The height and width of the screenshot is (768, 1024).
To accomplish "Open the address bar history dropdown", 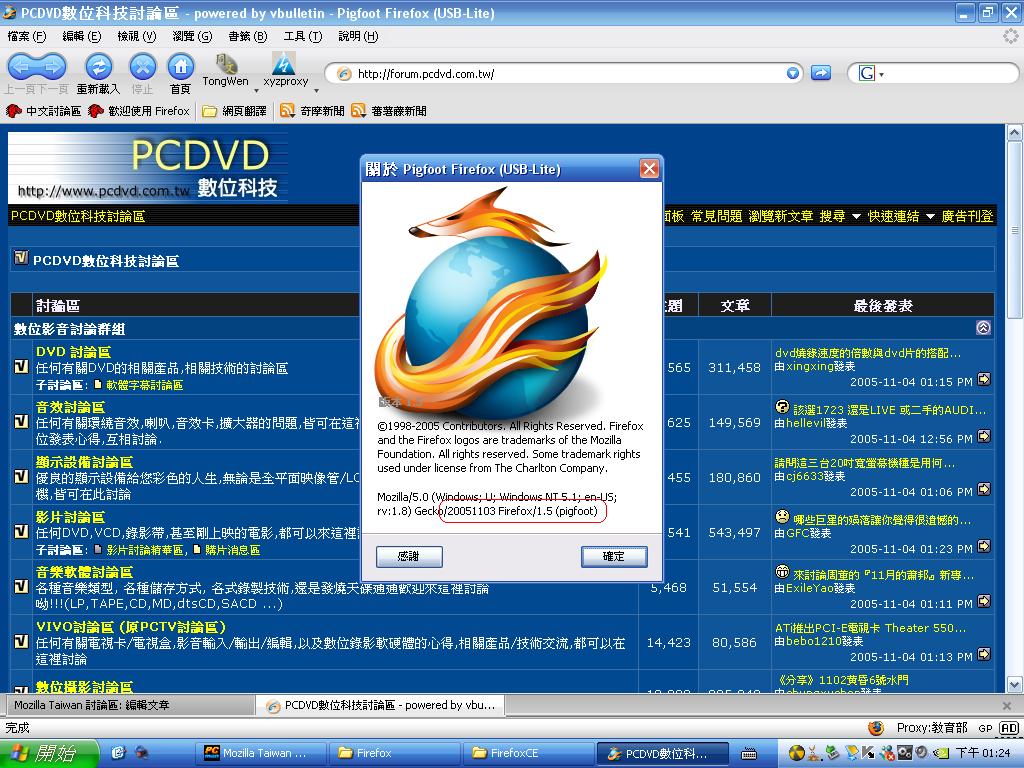I will 793,73.
